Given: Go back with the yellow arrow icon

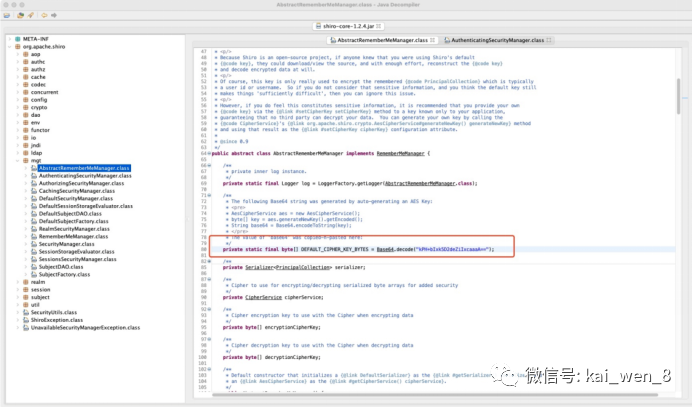Looking at the screenshot, I should (44, 15).
